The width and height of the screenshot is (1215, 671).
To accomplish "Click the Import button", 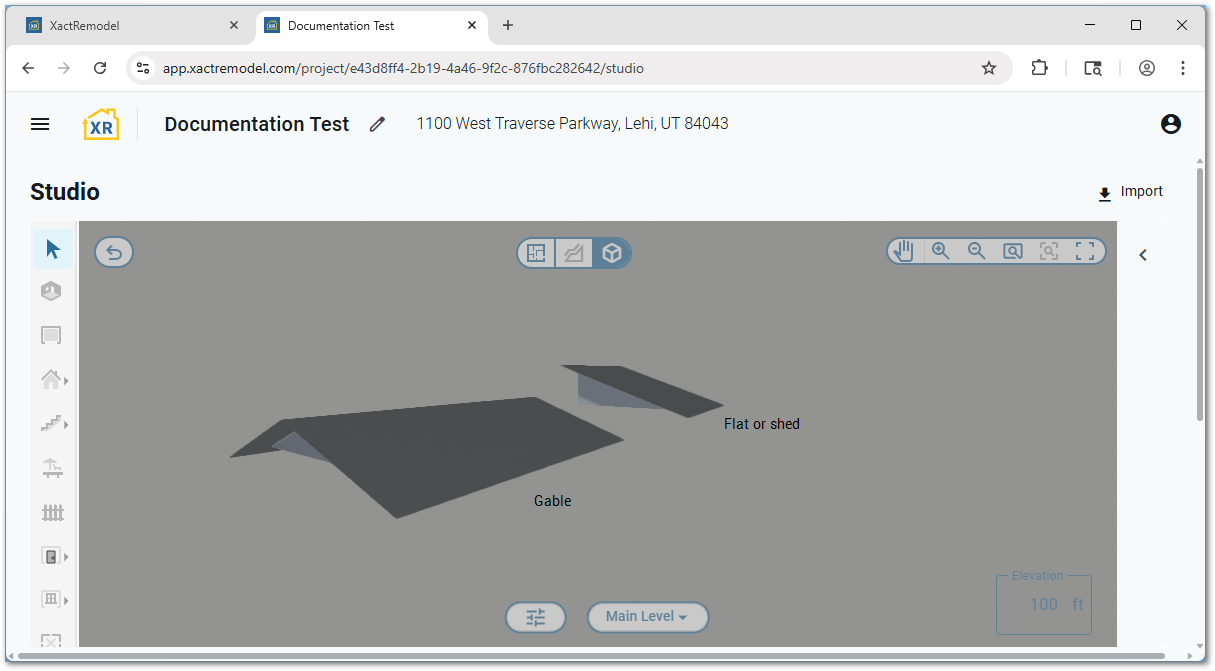I will (1130, 192).
